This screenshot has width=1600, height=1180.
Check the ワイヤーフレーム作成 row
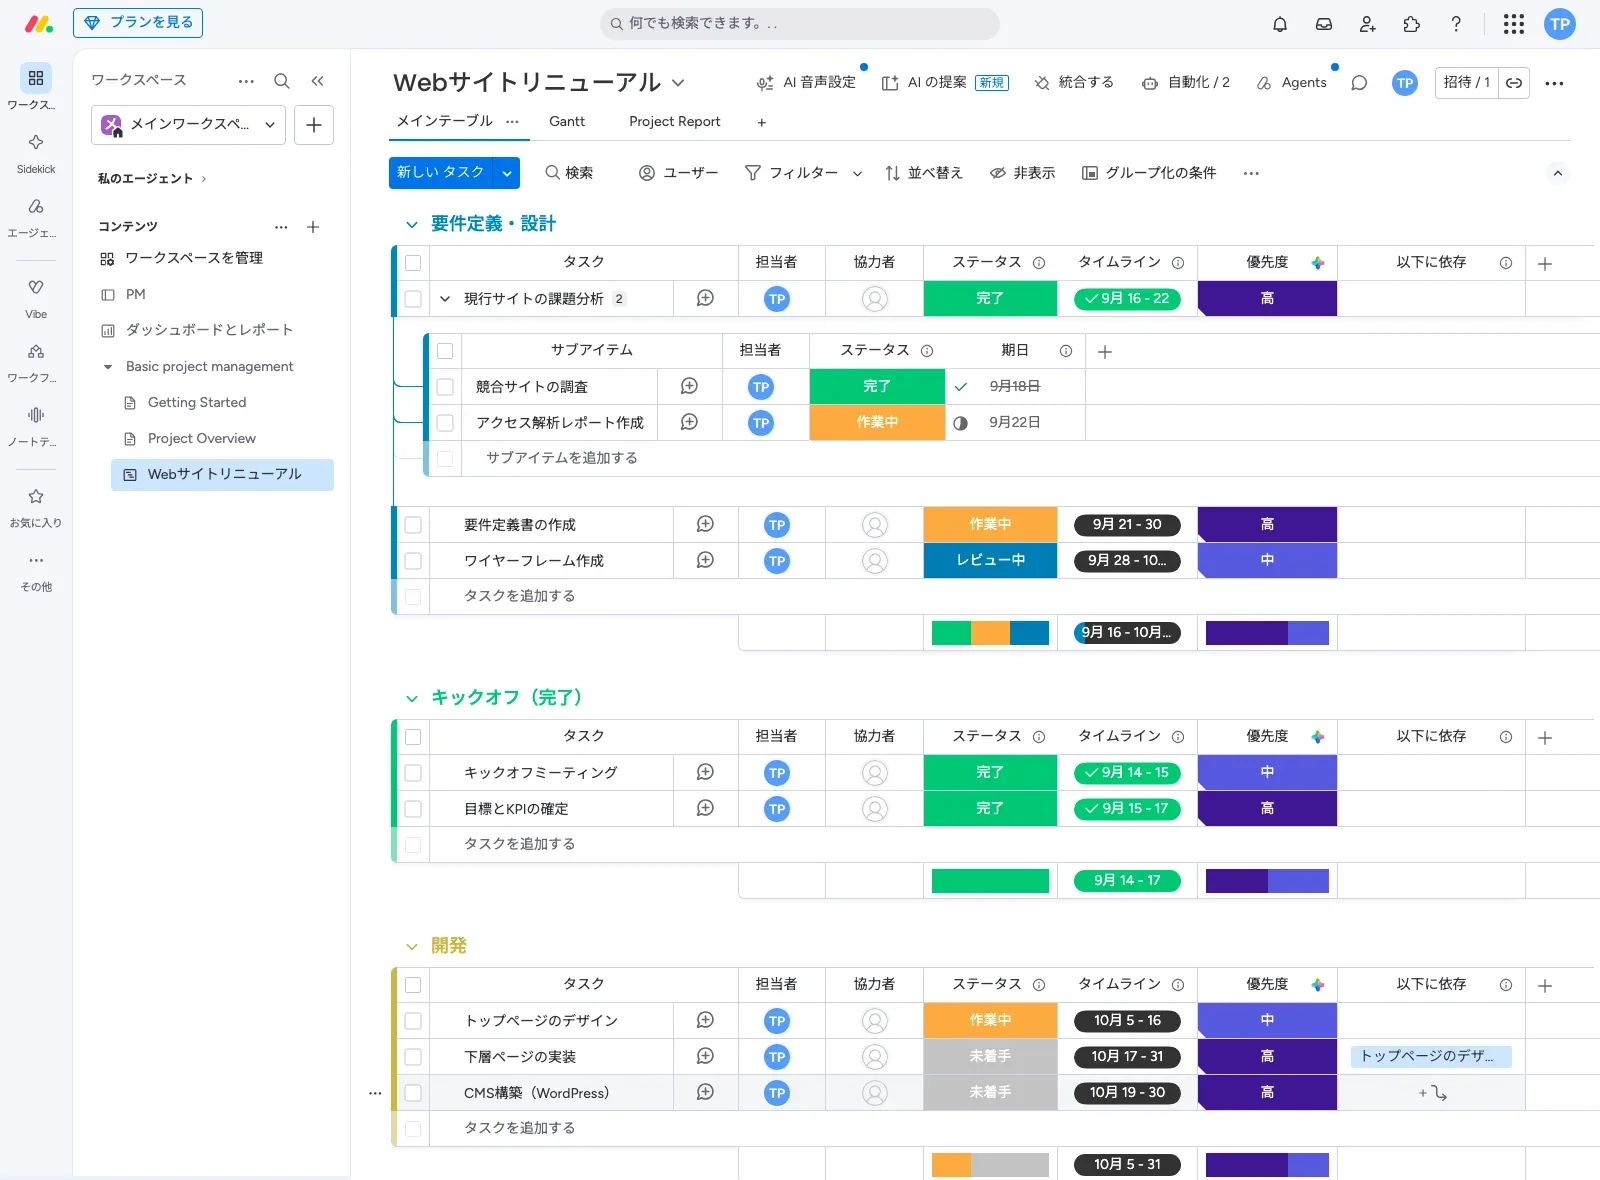click(x=413, y=561)
